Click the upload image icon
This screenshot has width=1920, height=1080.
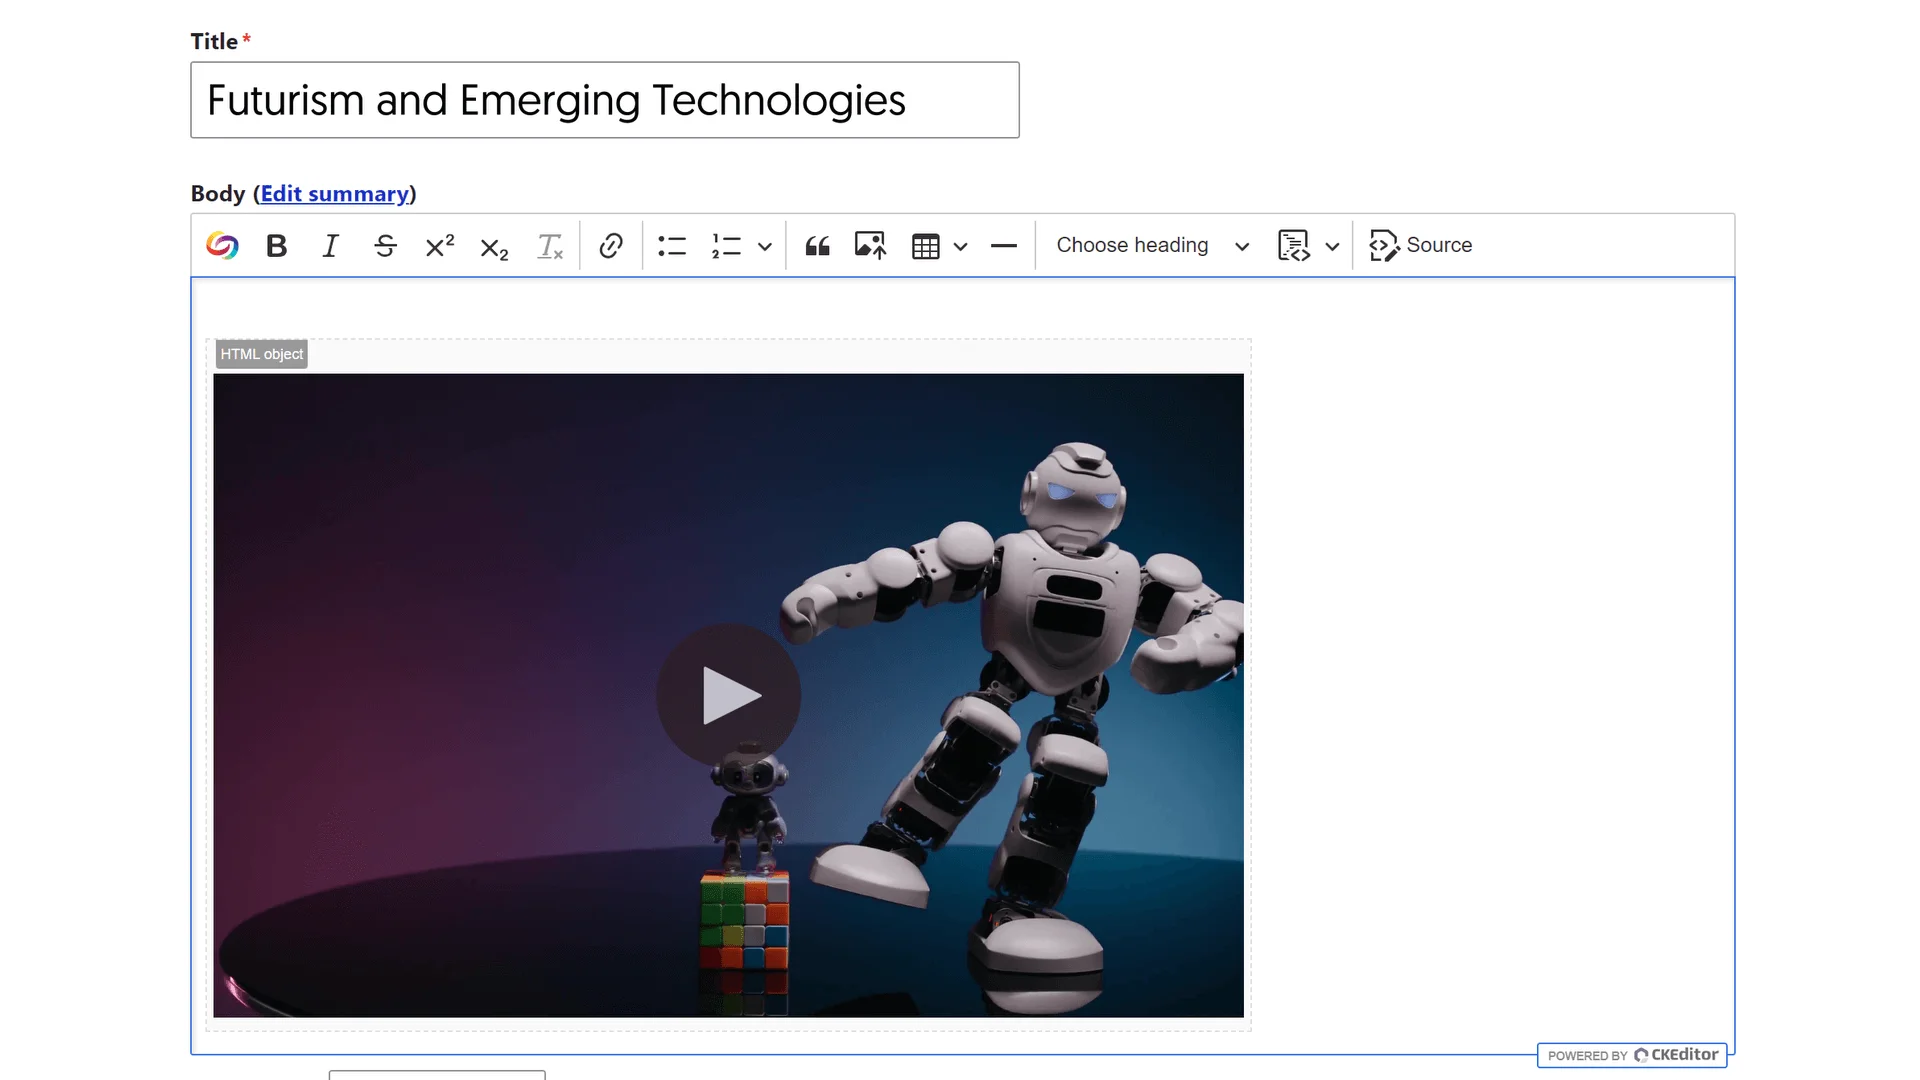(x=871, y=245)
